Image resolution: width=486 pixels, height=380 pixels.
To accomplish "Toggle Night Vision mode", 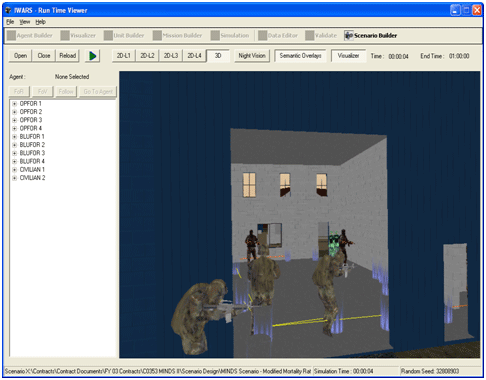I will (252, 56).
